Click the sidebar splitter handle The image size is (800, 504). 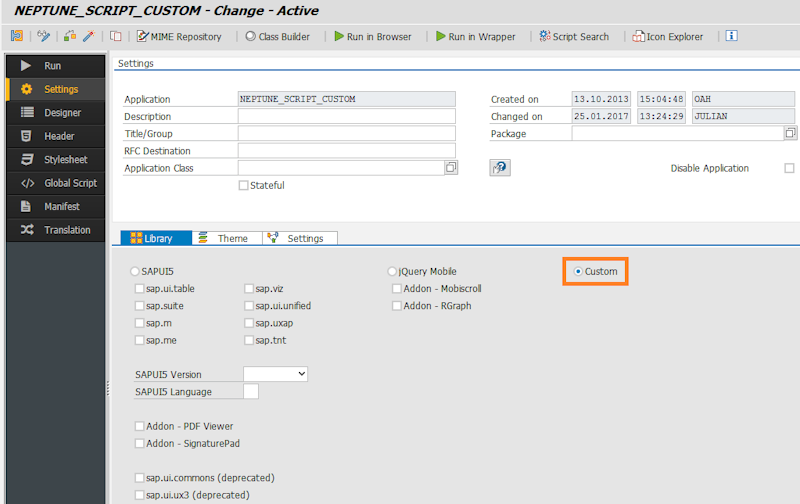[108, 389]
